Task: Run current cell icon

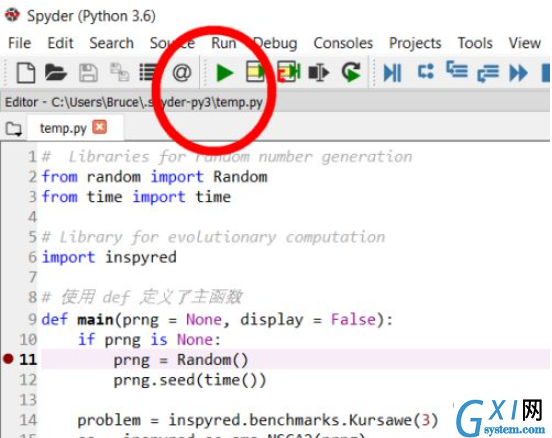Action: click(255, 72)
